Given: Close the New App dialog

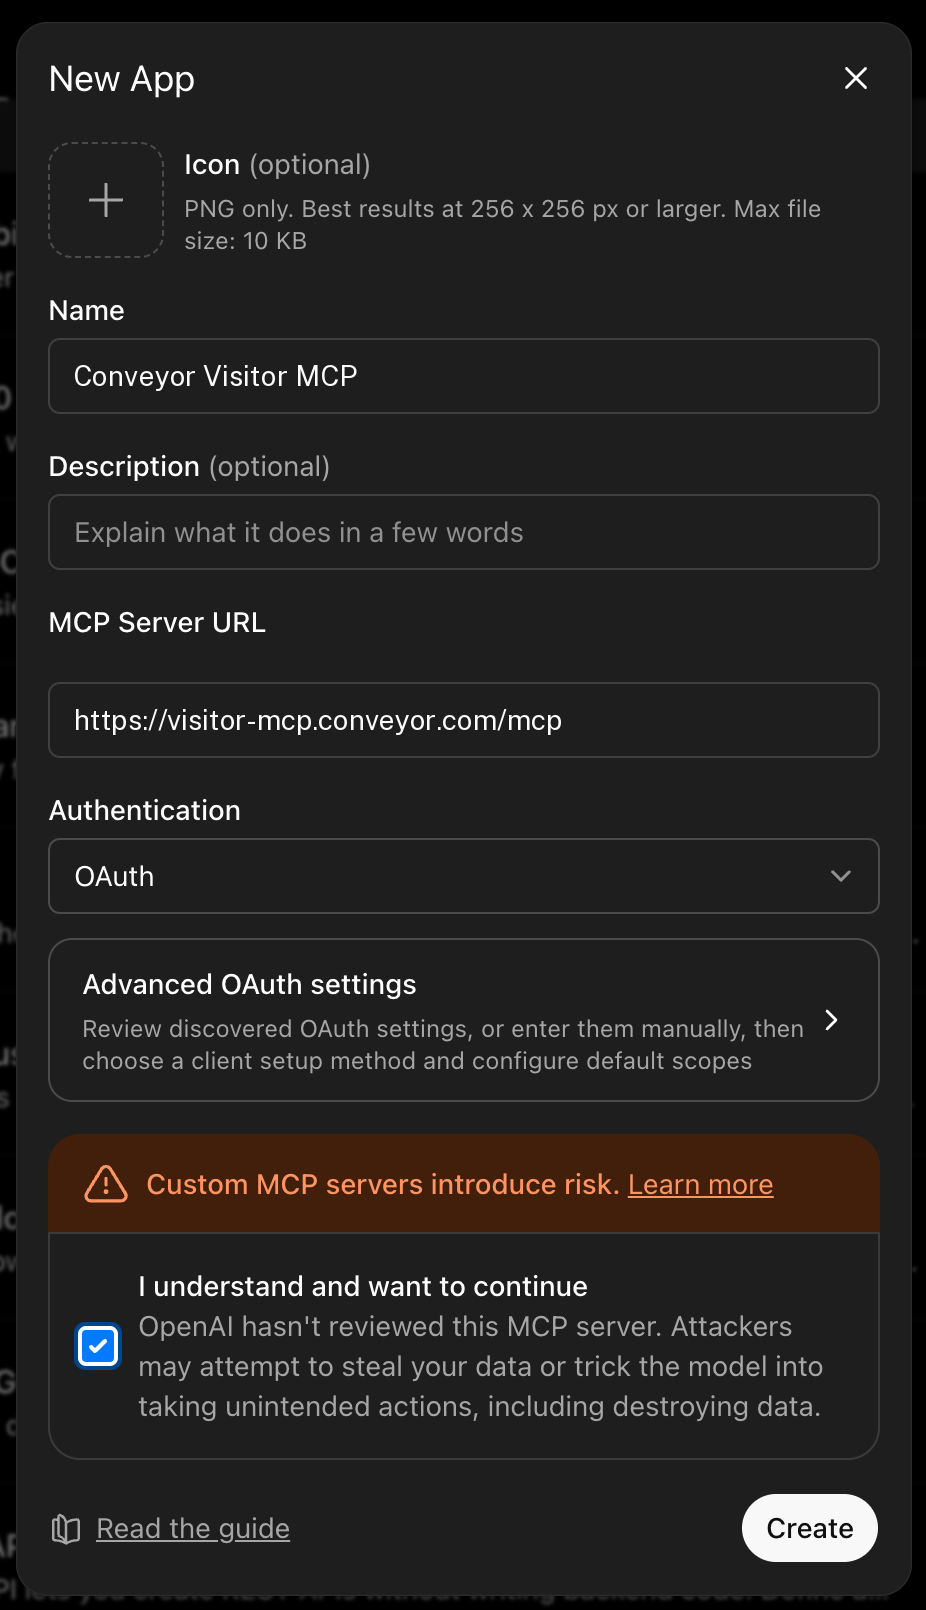Looking at the screenshot, I should coord(856,78).
